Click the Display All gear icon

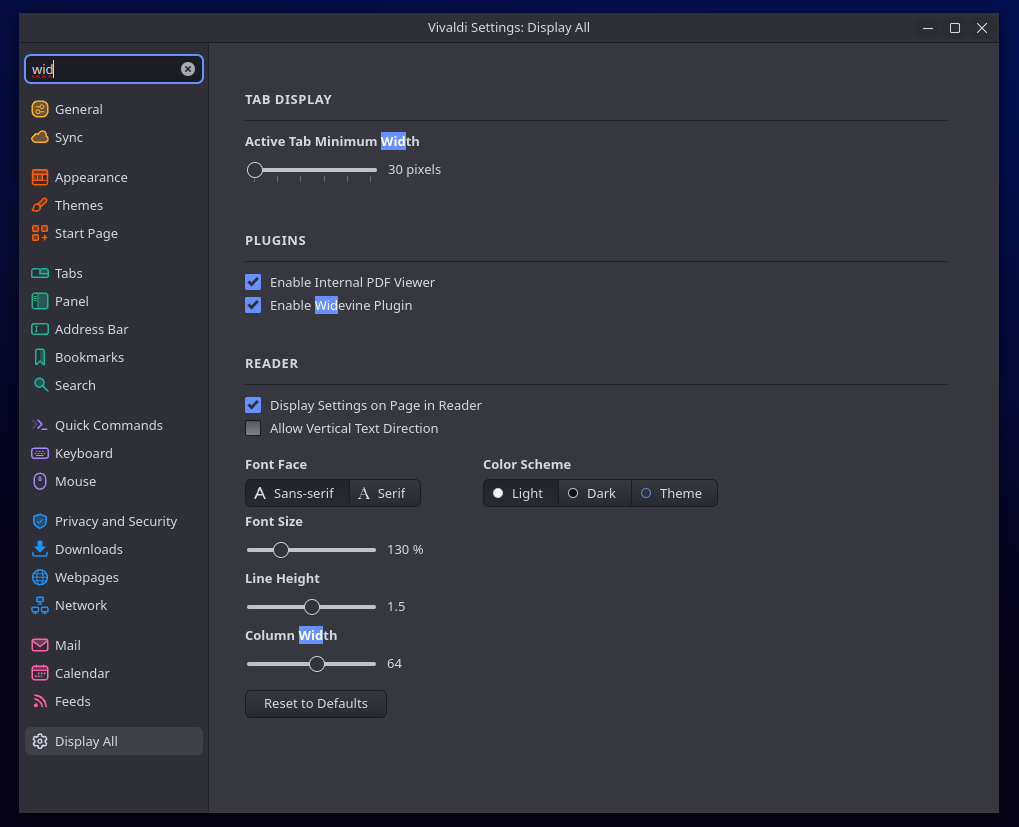click(x=40, y=742)
